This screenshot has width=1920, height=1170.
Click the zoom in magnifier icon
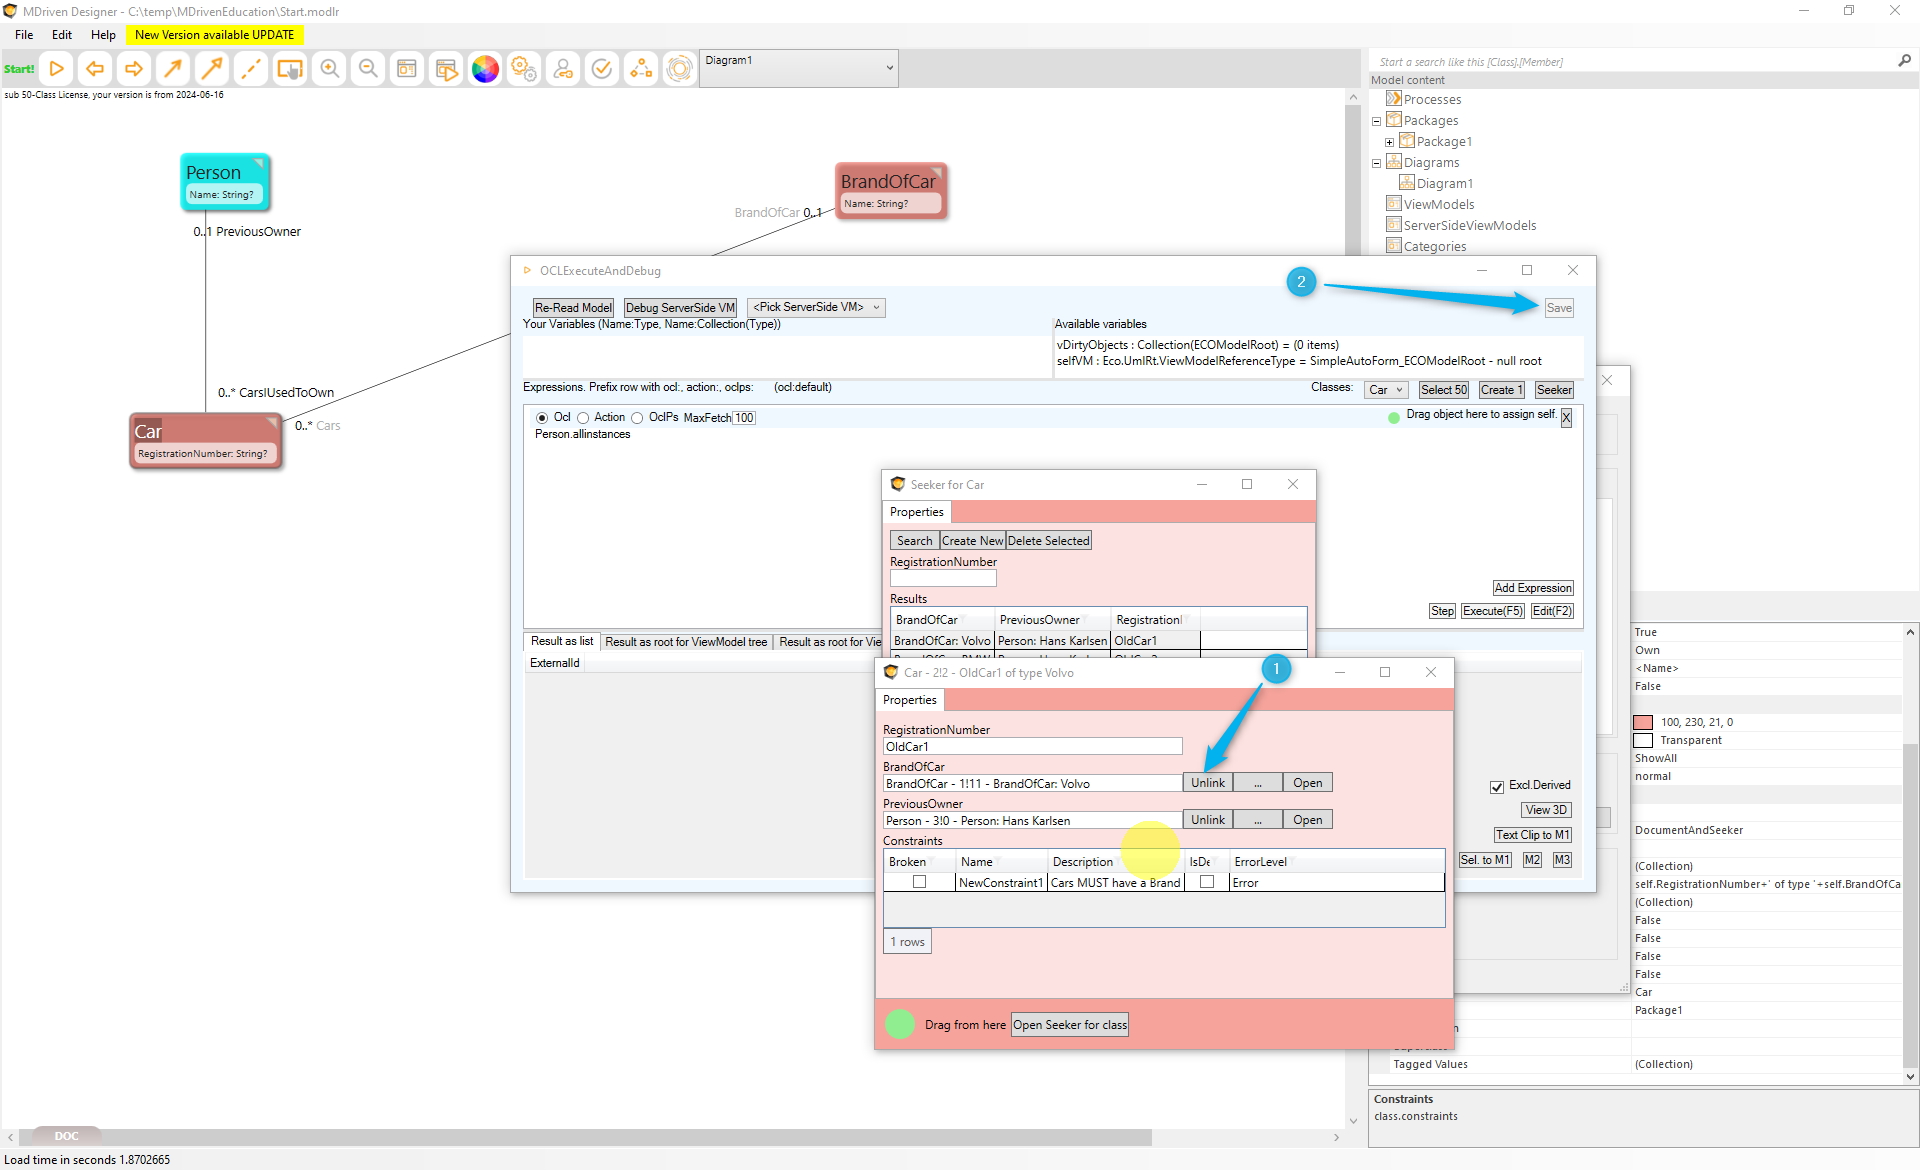[x=329, y=69]
